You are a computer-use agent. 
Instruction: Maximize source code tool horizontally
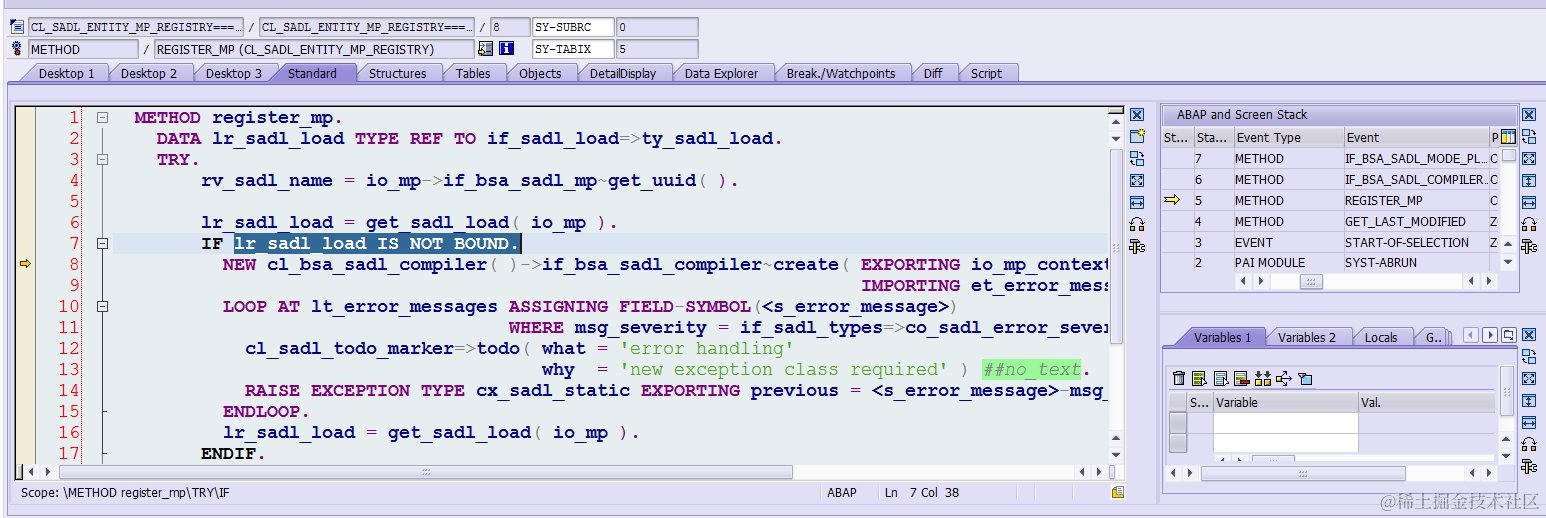(1137, 202)
